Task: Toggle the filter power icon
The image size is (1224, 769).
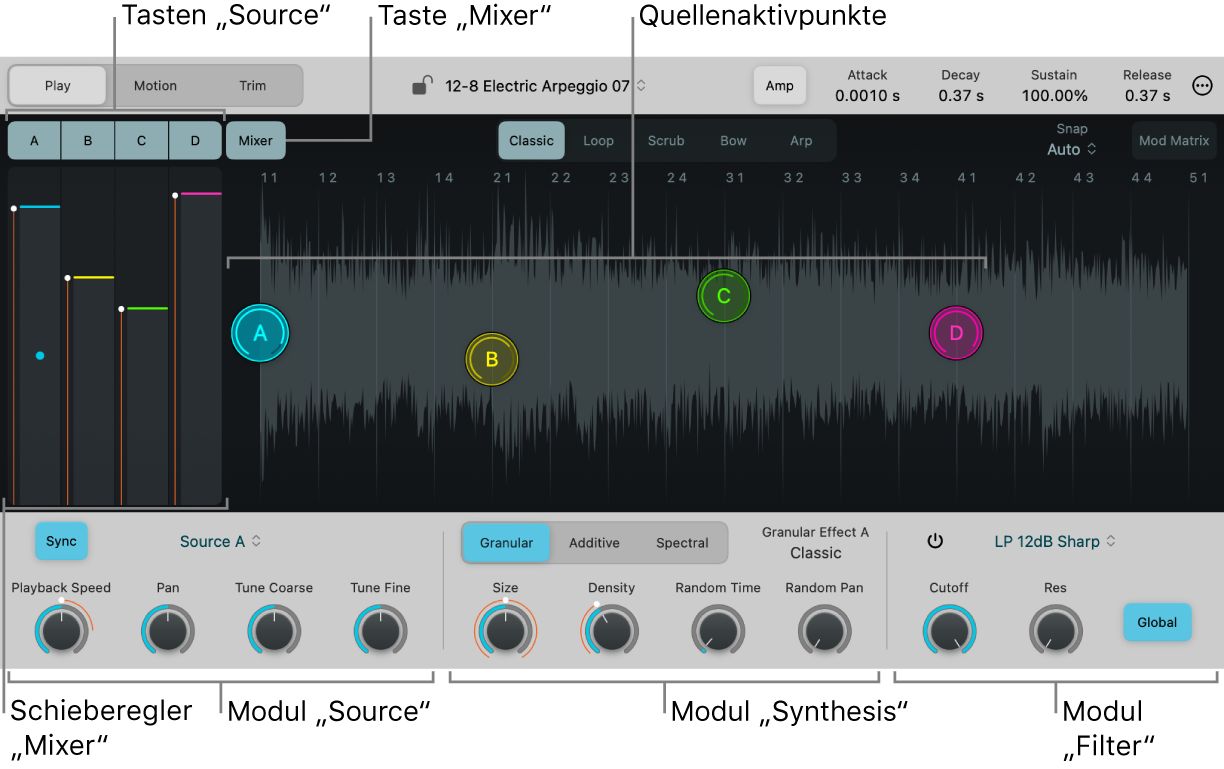Action: coord(935,541)
